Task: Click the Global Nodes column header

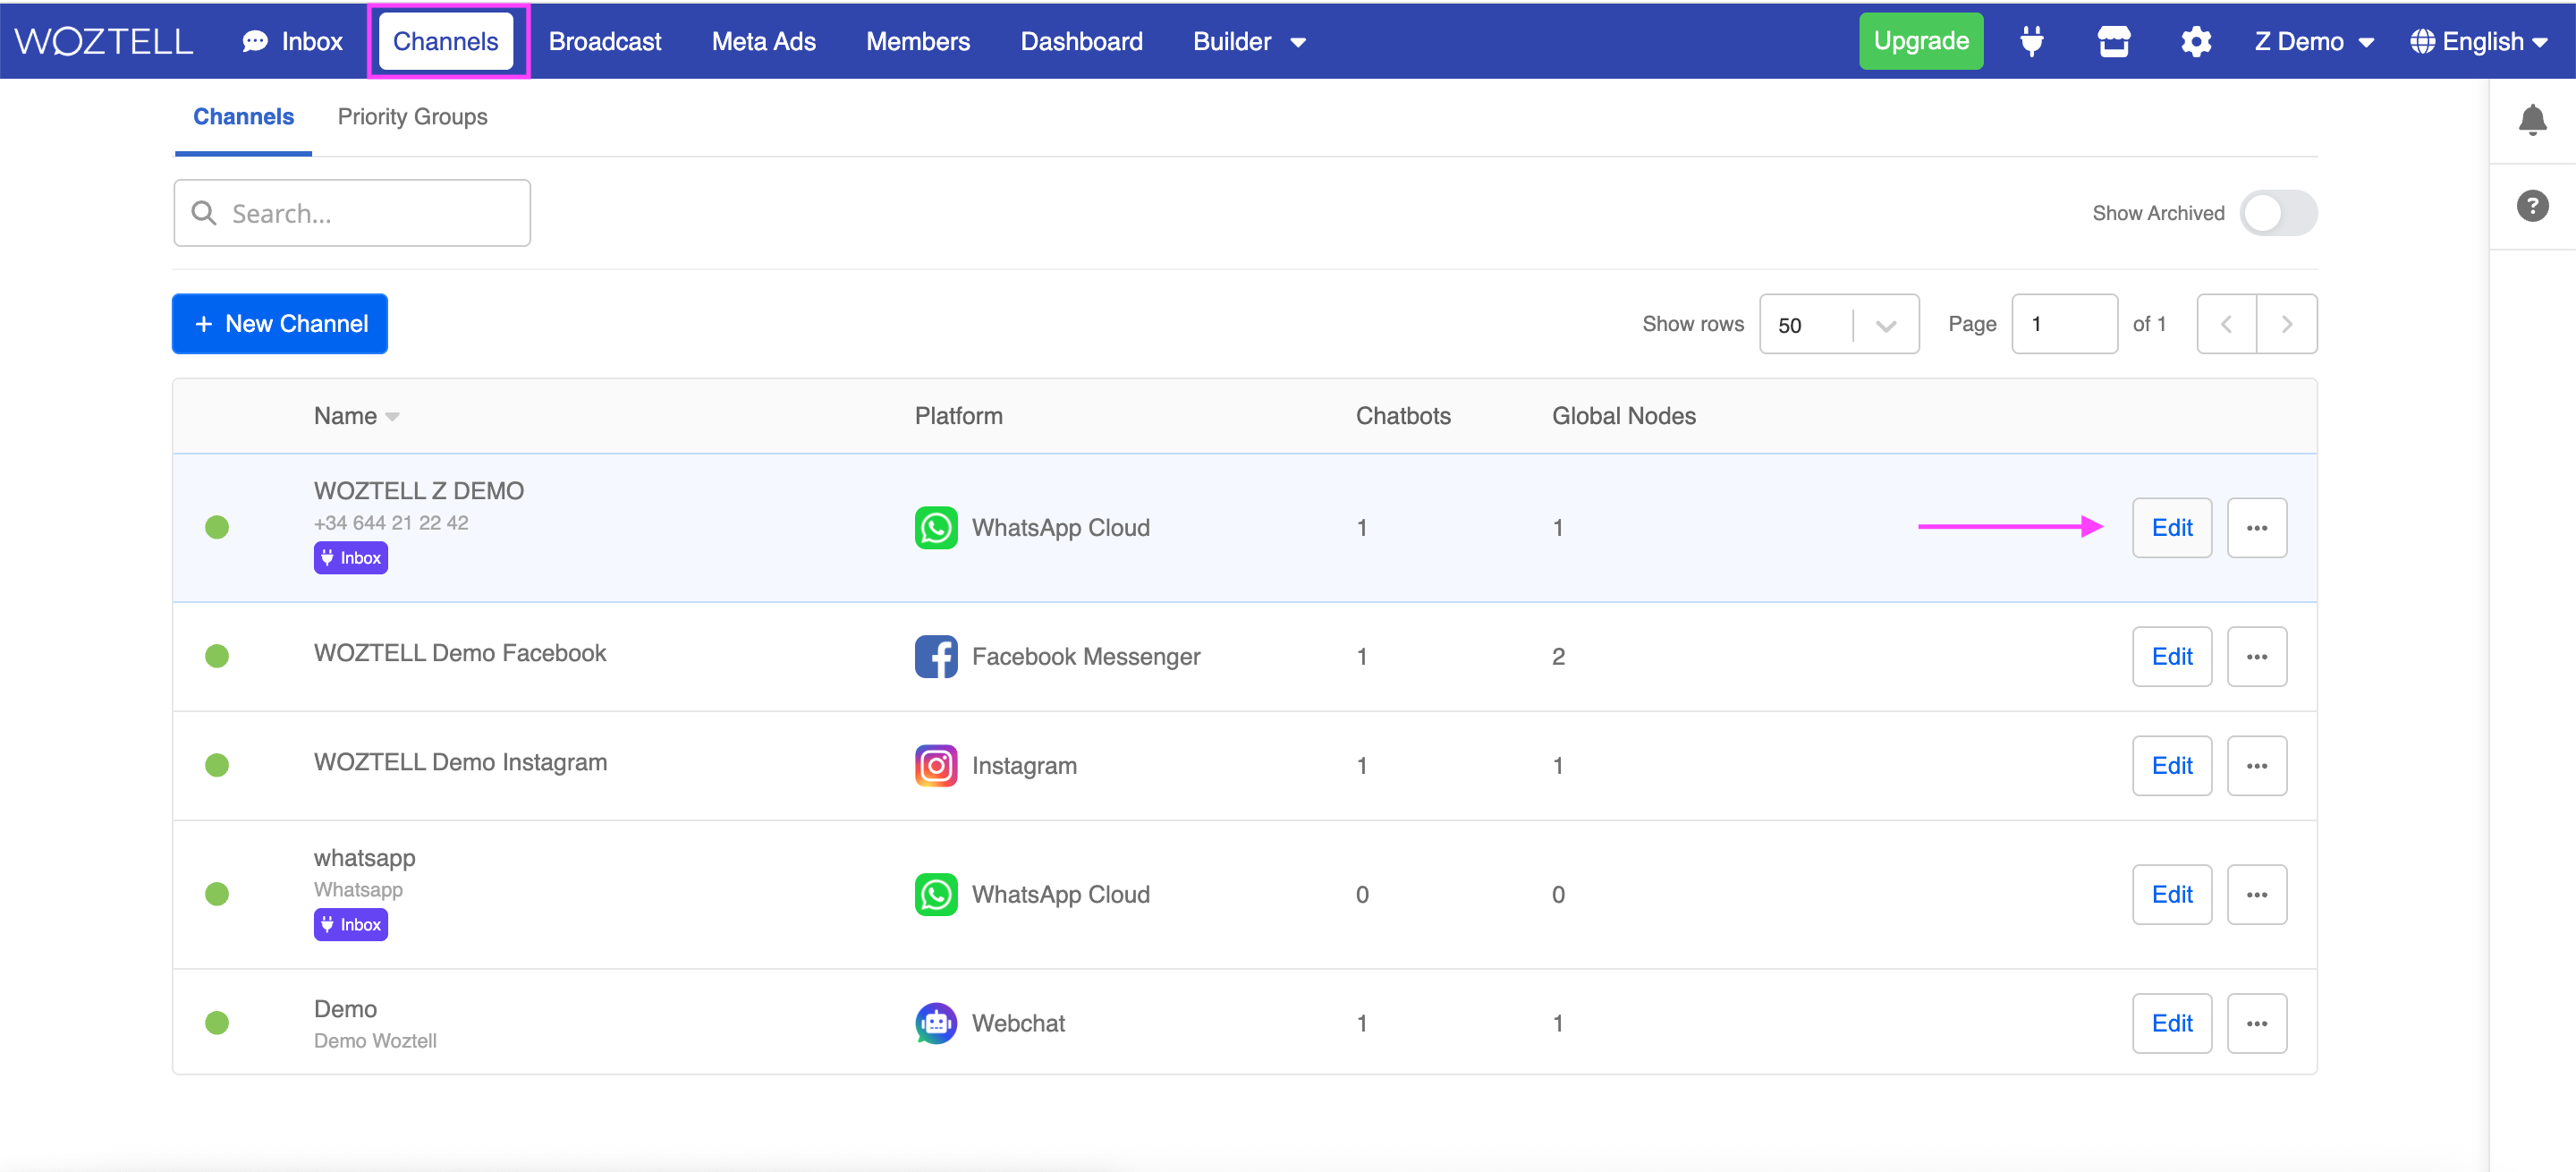Action: tap(1623, 416)
